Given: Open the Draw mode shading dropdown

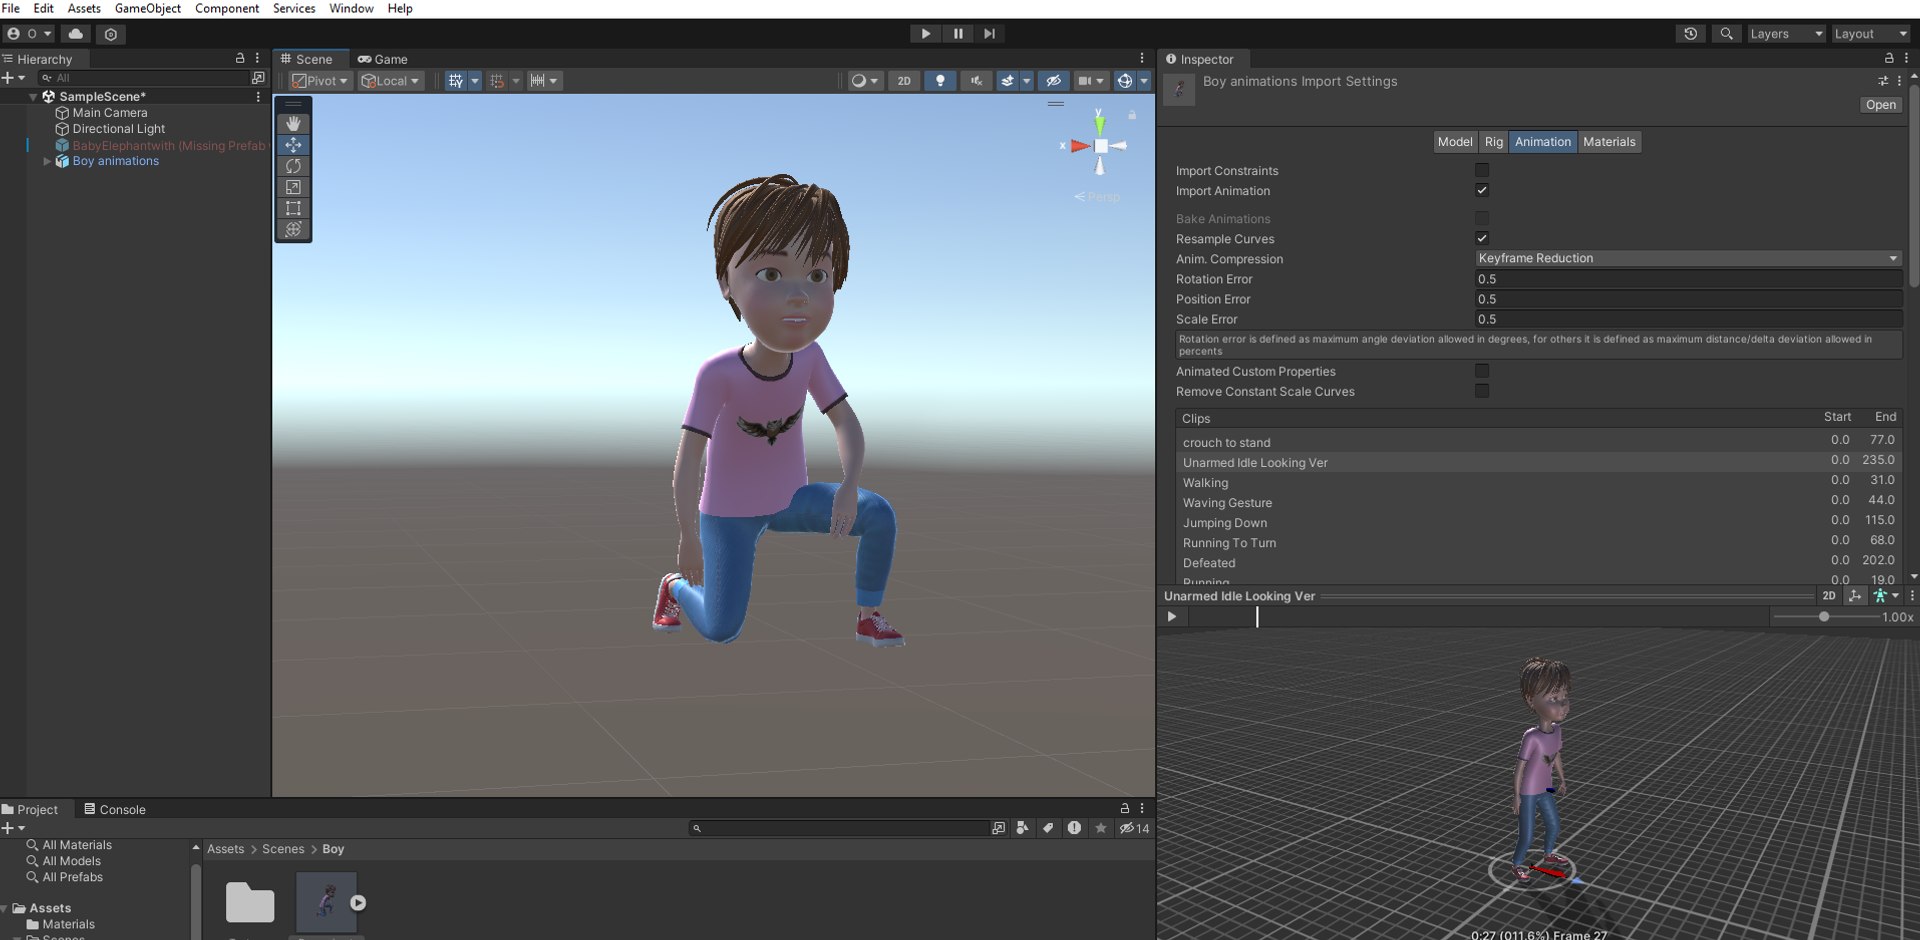Looking at the screenshot, I should 864,81.
